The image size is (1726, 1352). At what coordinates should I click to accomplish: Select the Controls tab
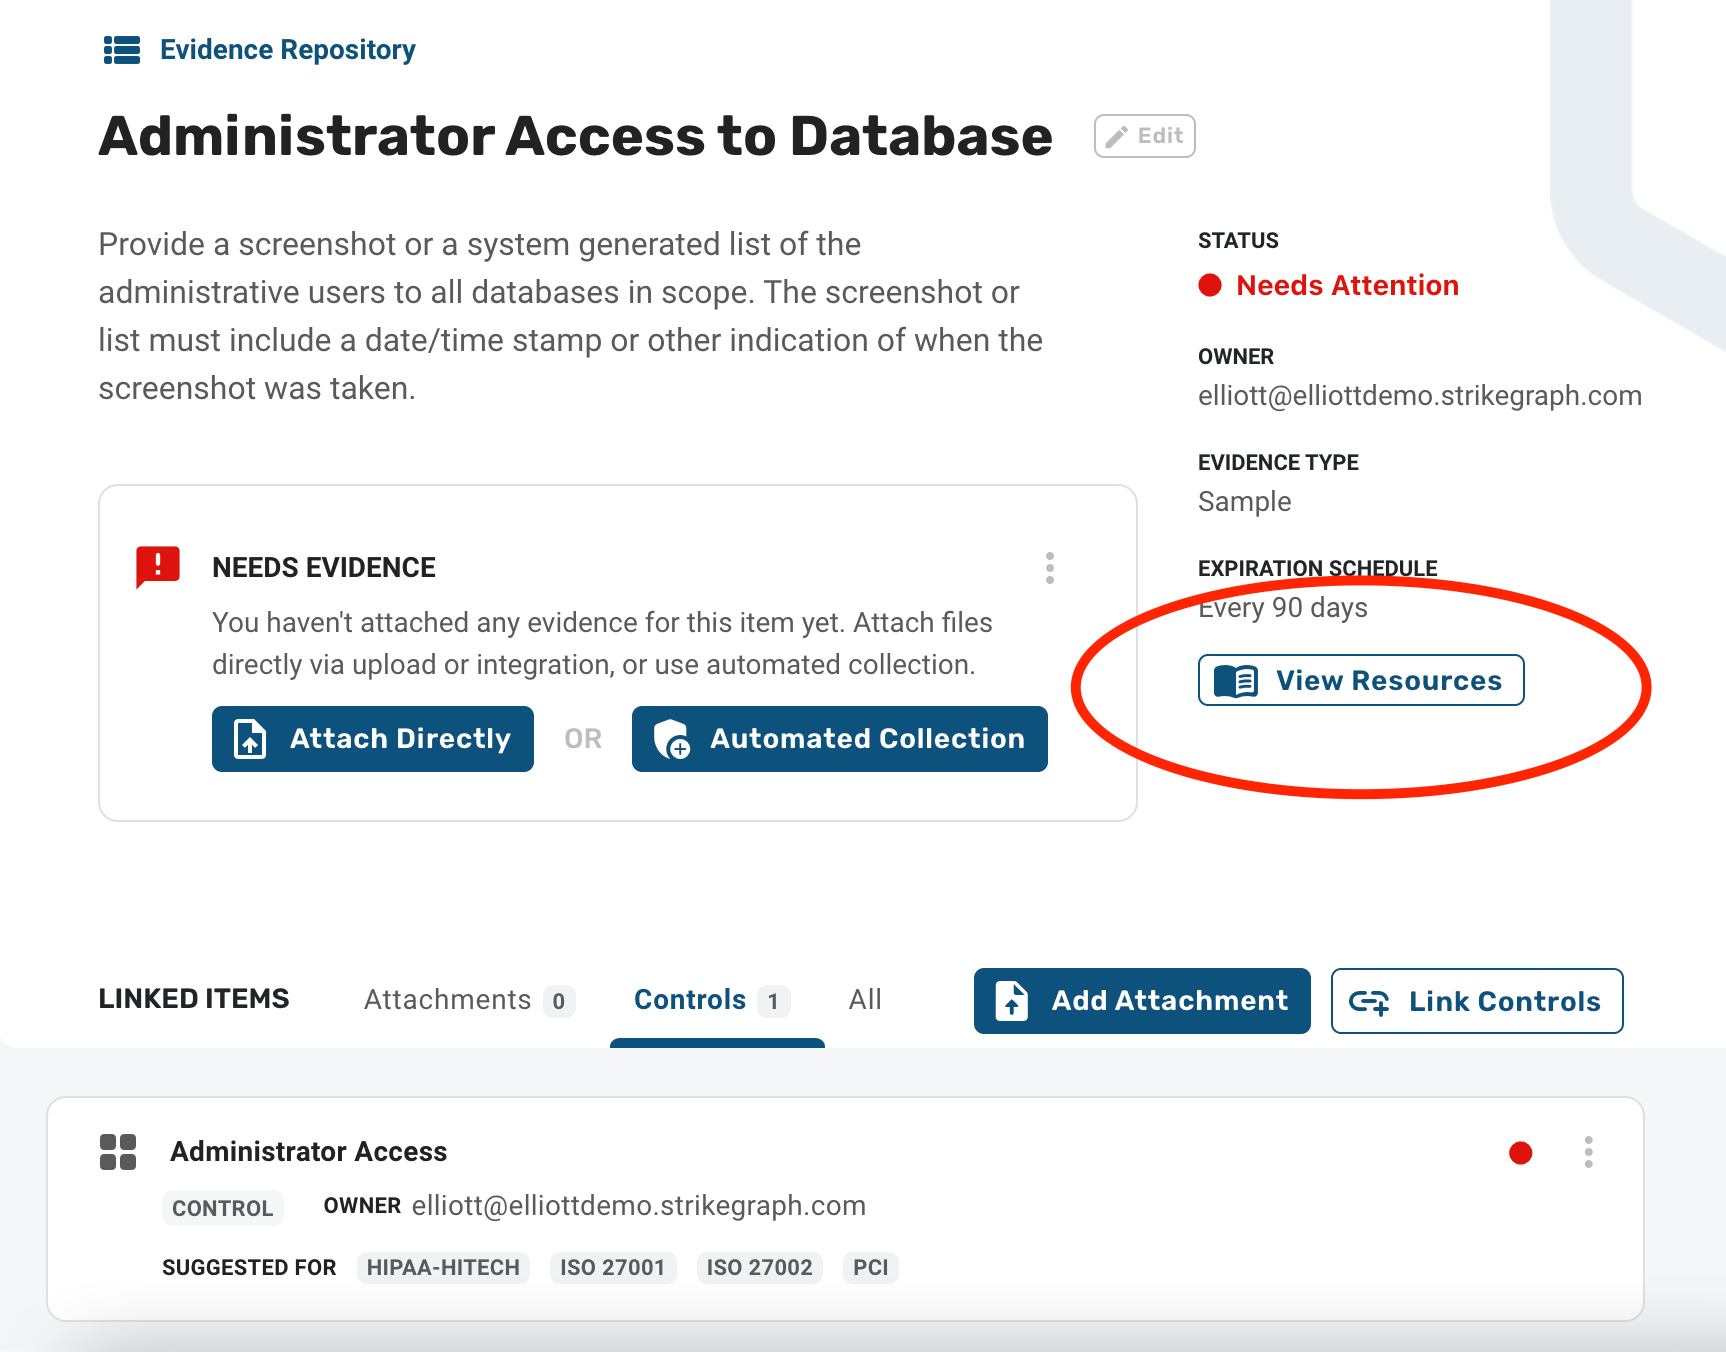pos(712,1000)
